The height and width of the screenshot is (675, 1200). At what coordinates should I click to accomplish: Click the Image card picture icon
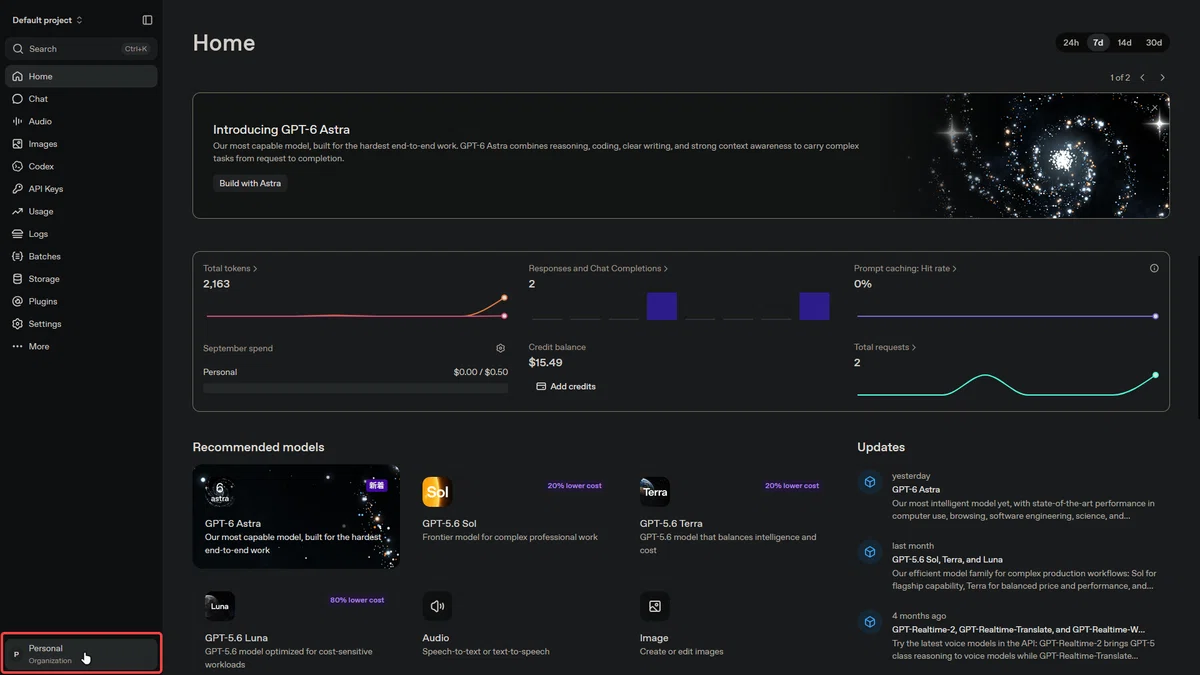click(x=655, y=606)
